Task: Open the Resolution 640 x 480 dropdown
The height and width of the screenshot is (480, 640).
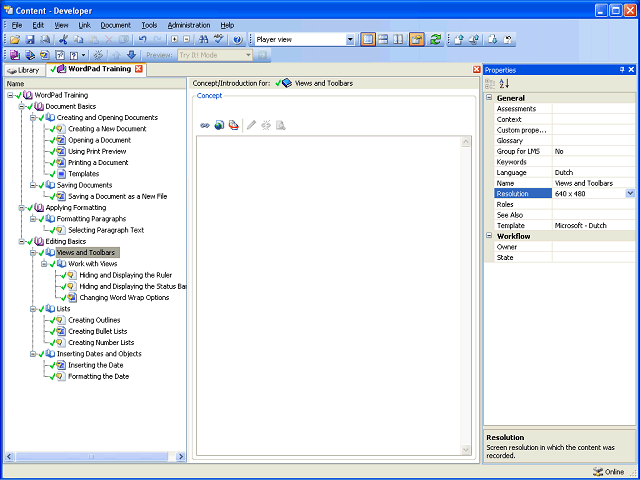Action: 630,193
